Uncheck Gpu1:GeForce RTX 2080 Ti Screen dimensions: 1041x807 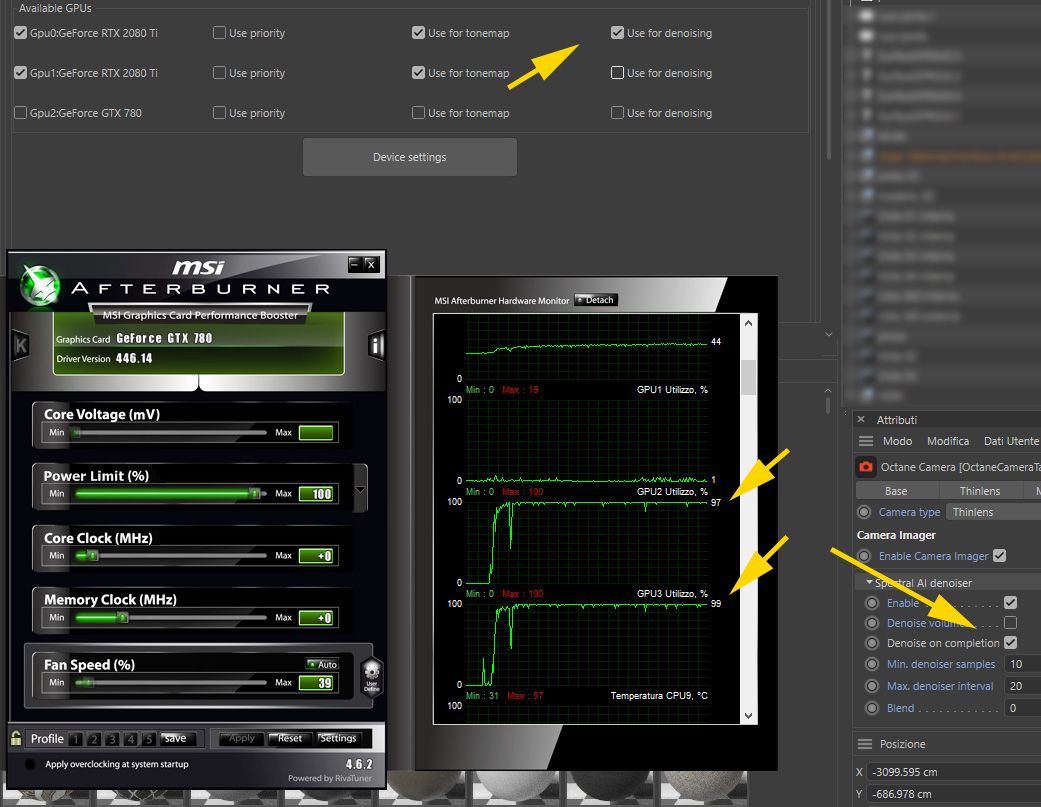[x=21, y=72]
